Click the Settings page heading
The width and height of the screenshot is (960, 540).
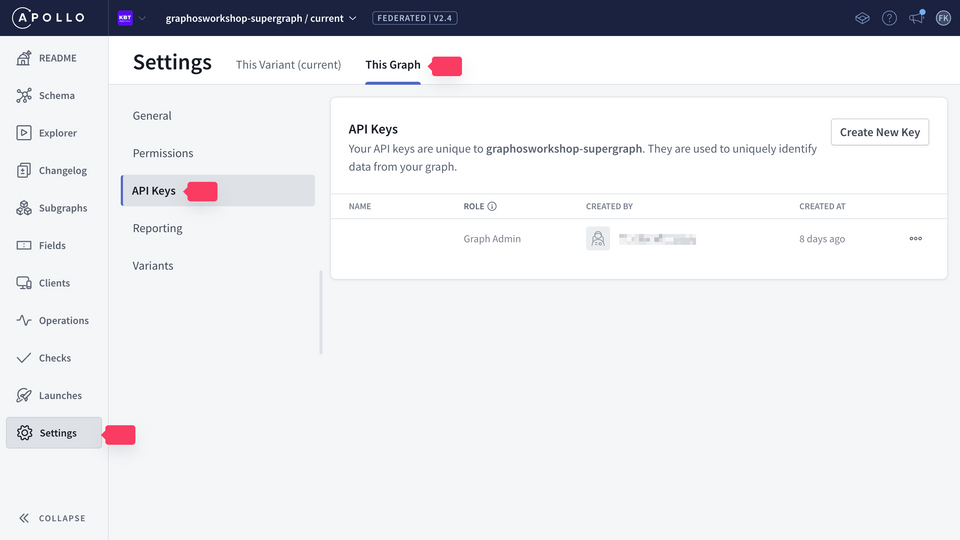(172, 62)
